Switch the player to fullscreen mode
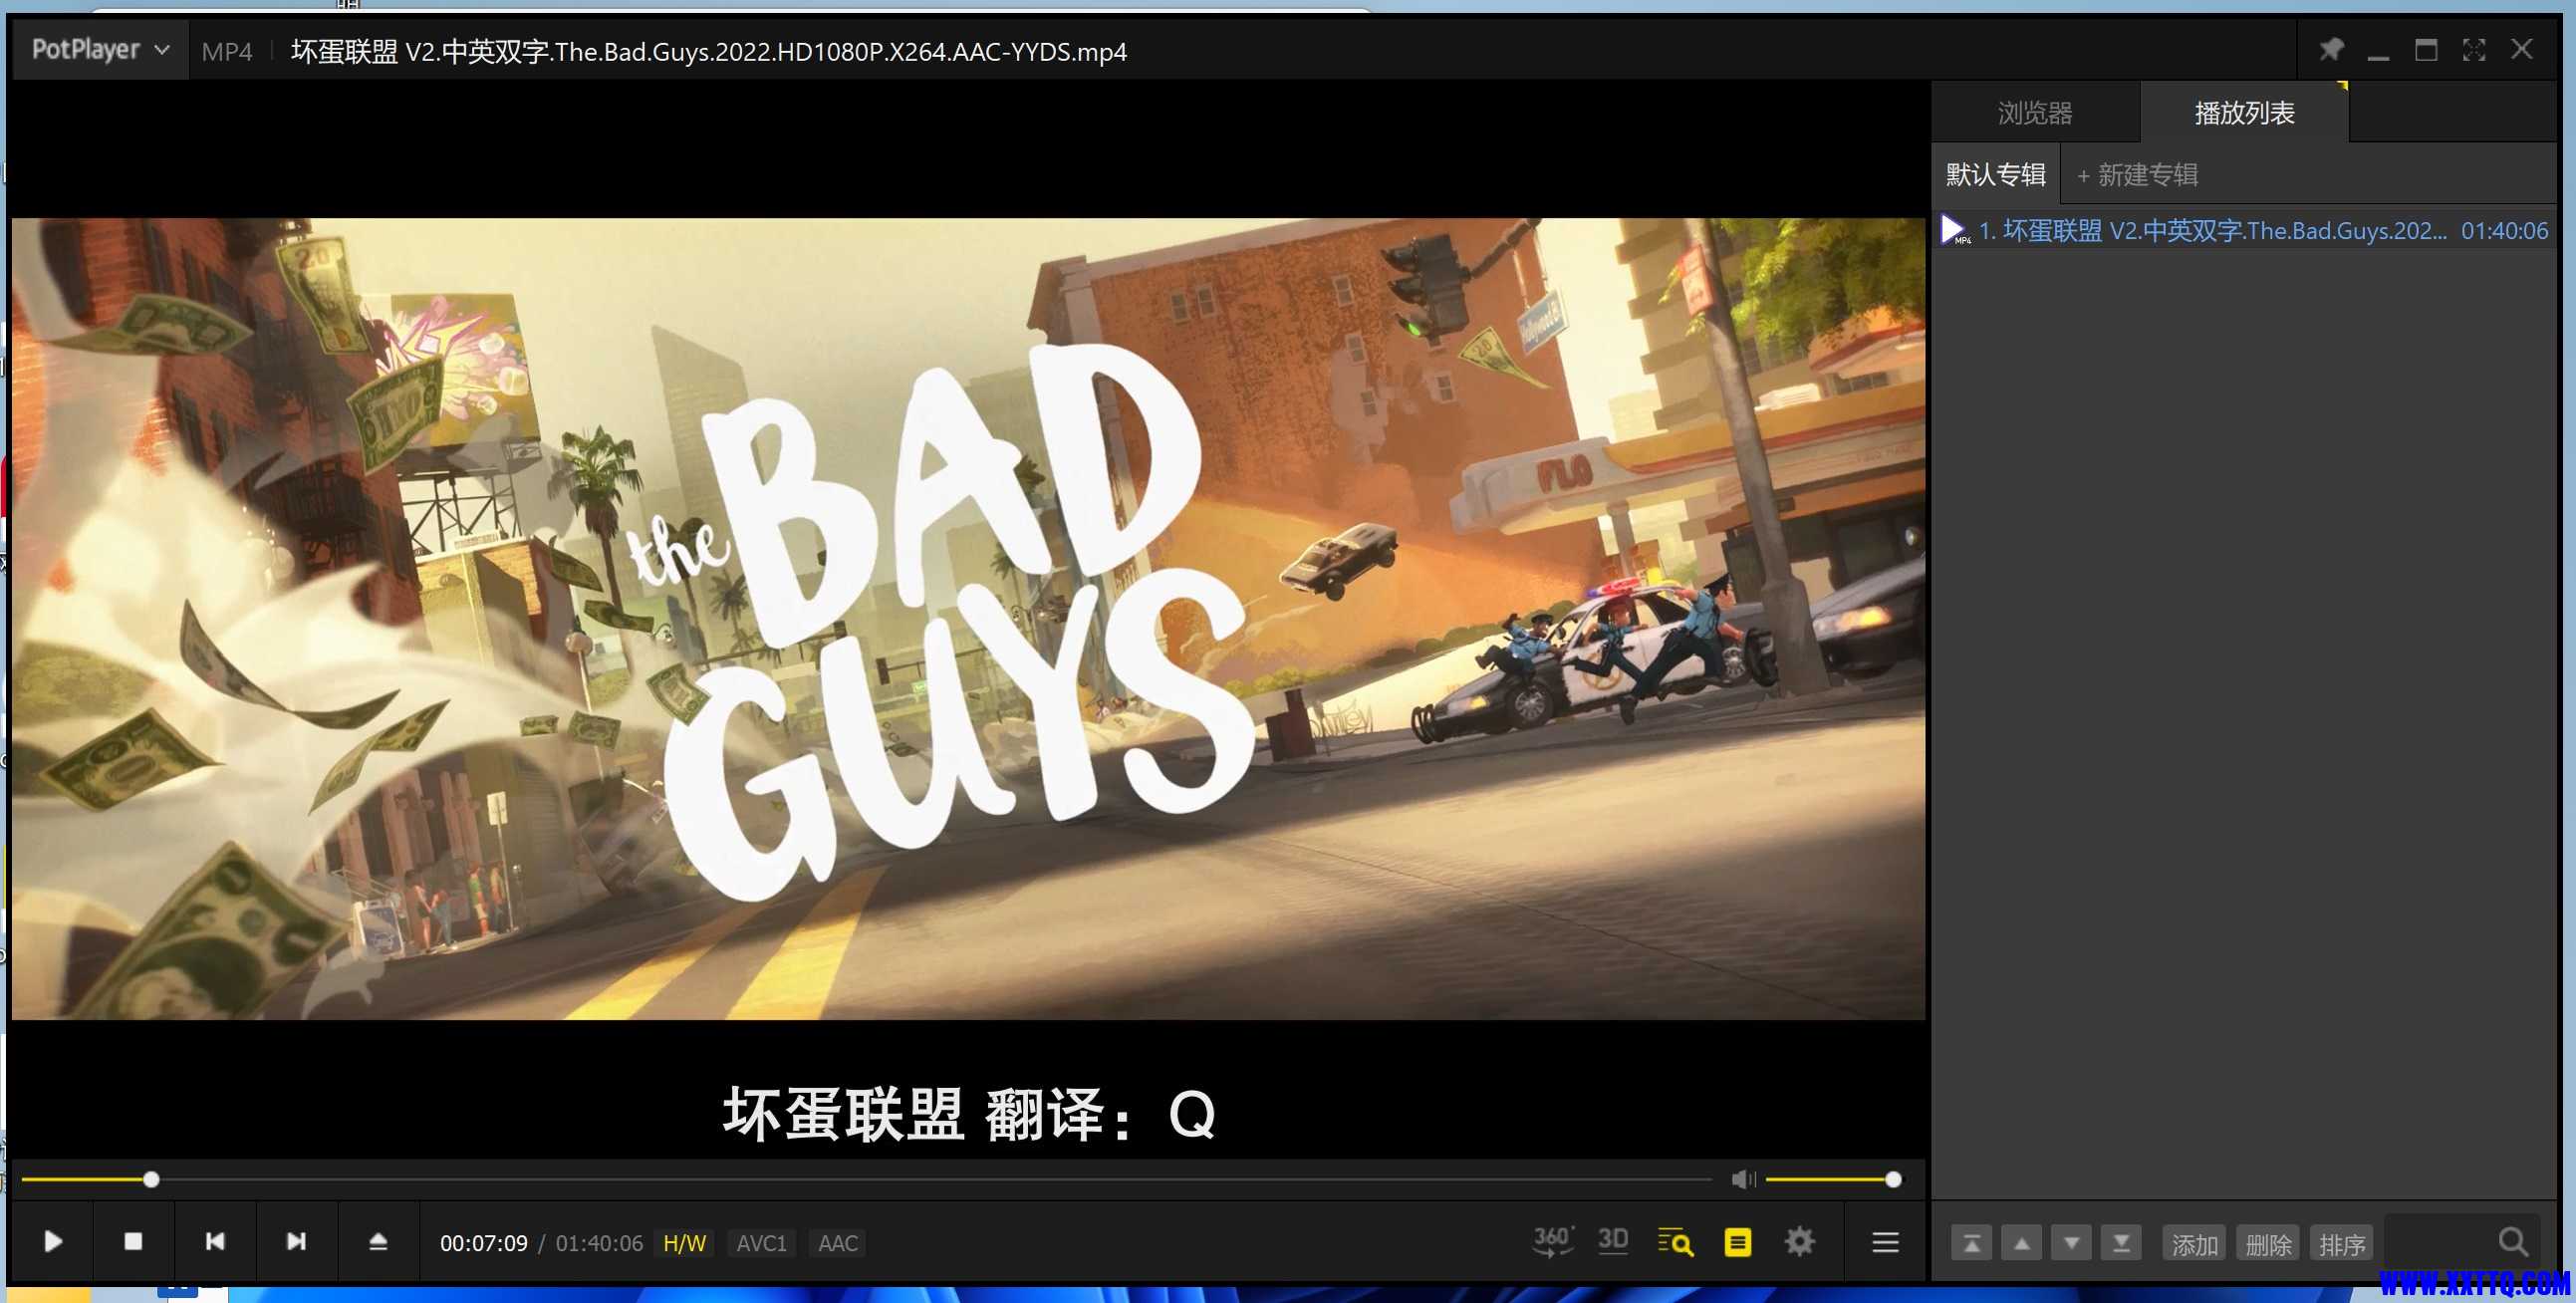Viewport: 2576px width, 1303px height. pyautogui.click(x=2474, y=49)
